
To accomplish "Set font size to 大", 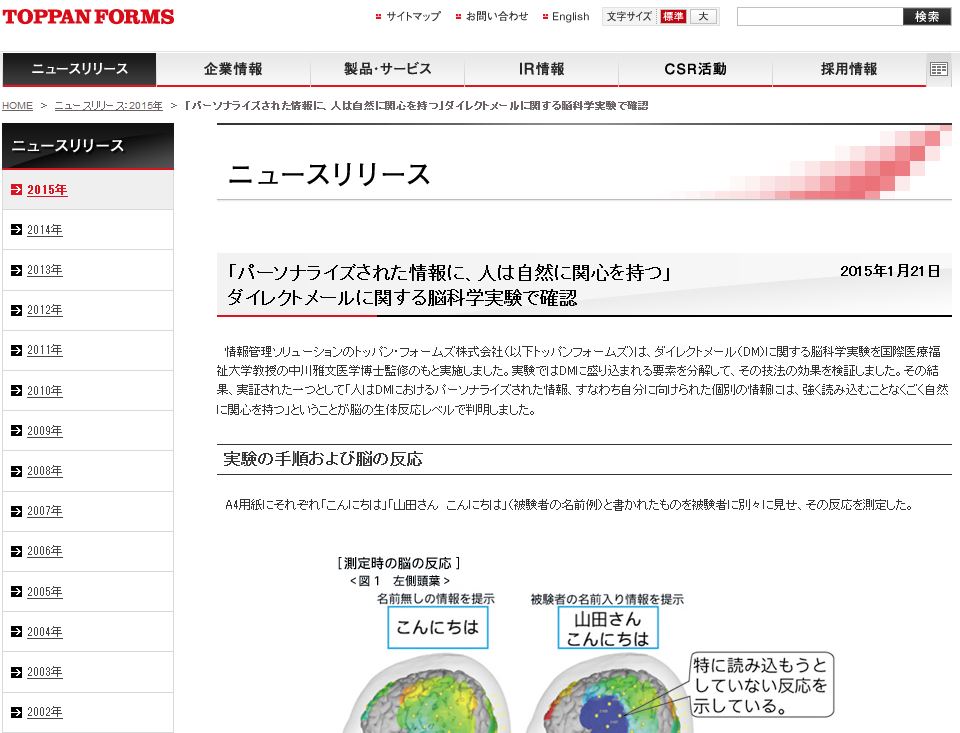I will (703, 17).
